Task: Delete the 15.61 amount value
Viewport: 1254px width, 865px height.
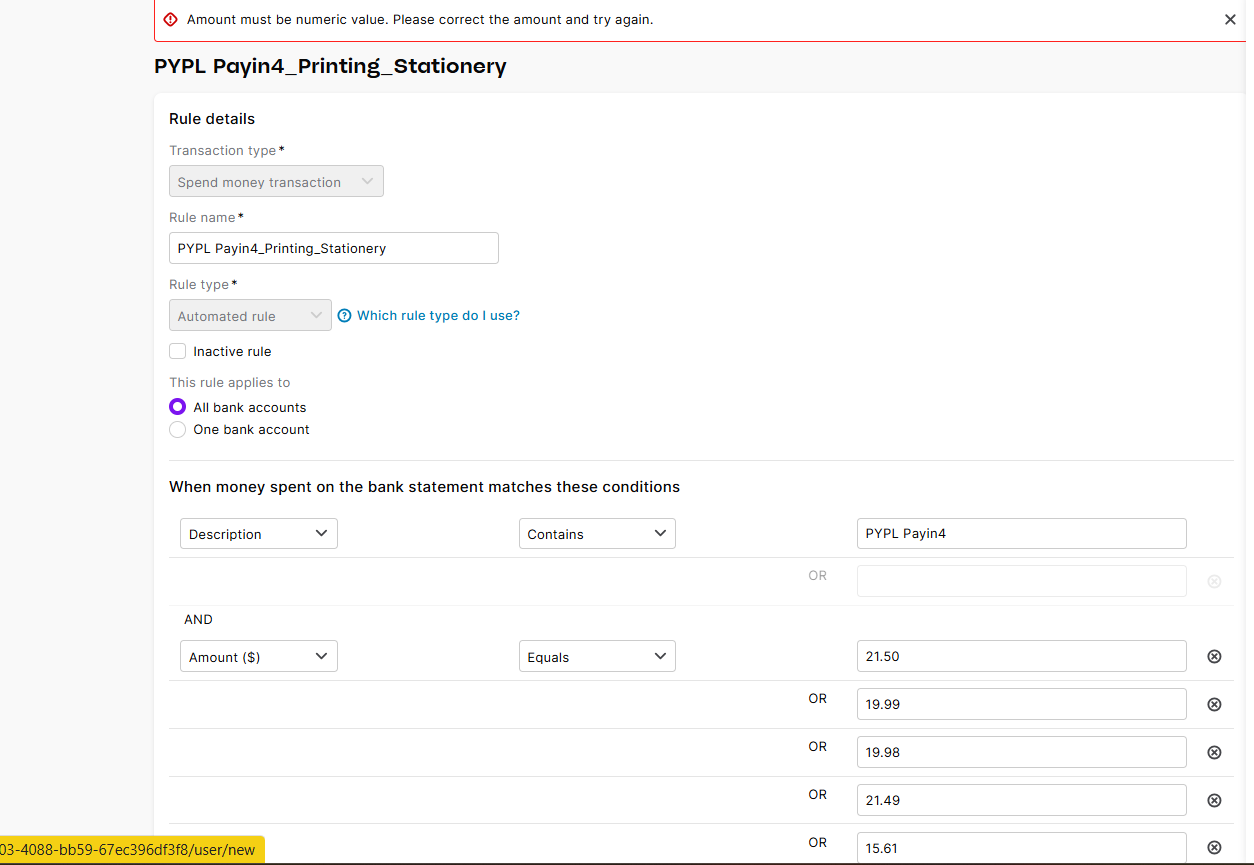Action: [x=1214, y=847]
